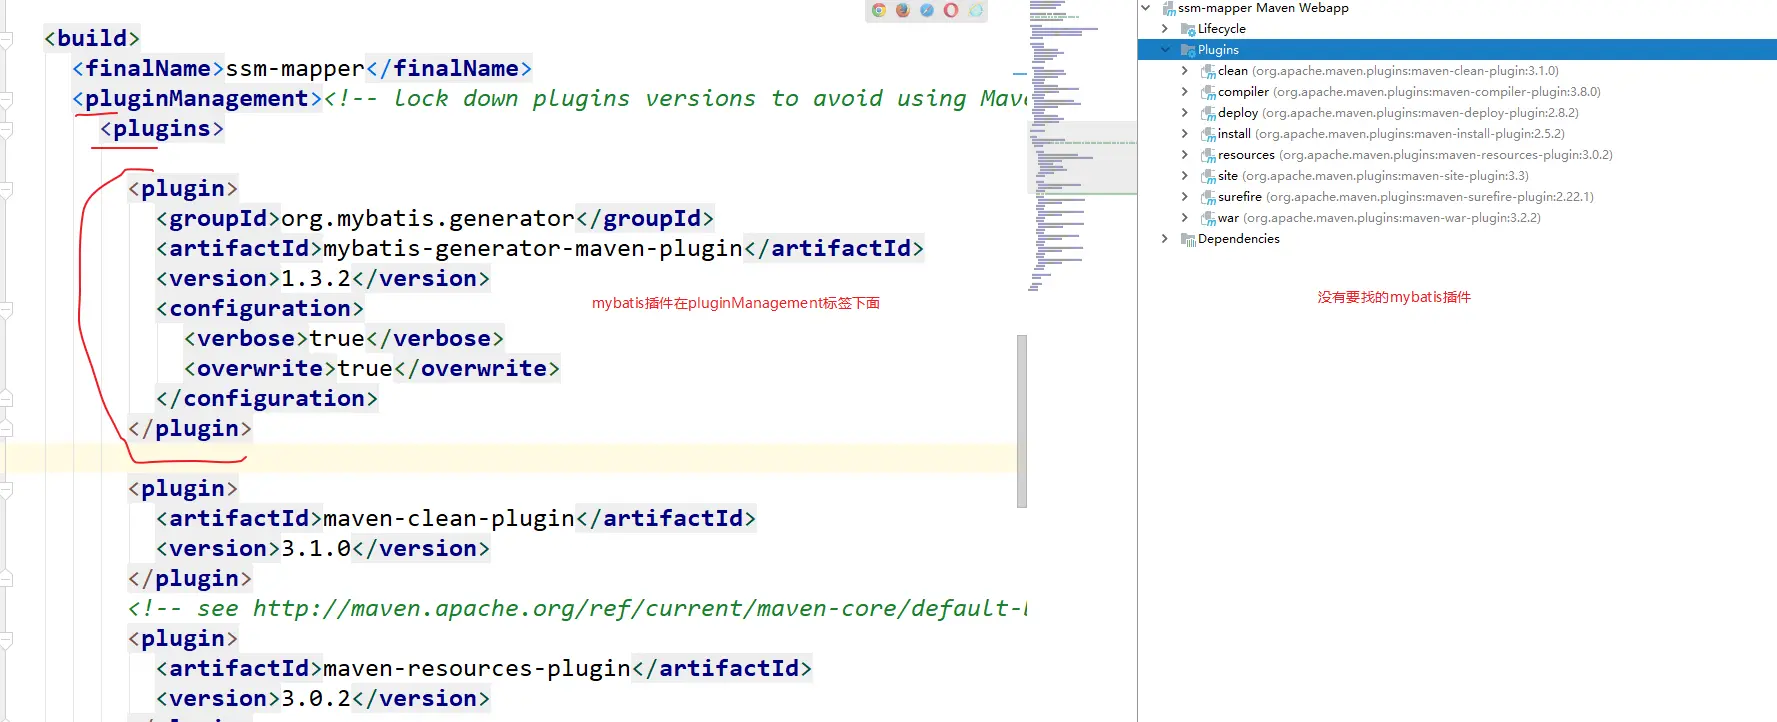Open preview in Internet Explorer browser icon
Viewport: 1777px width, 722px height.
[975, 10]
